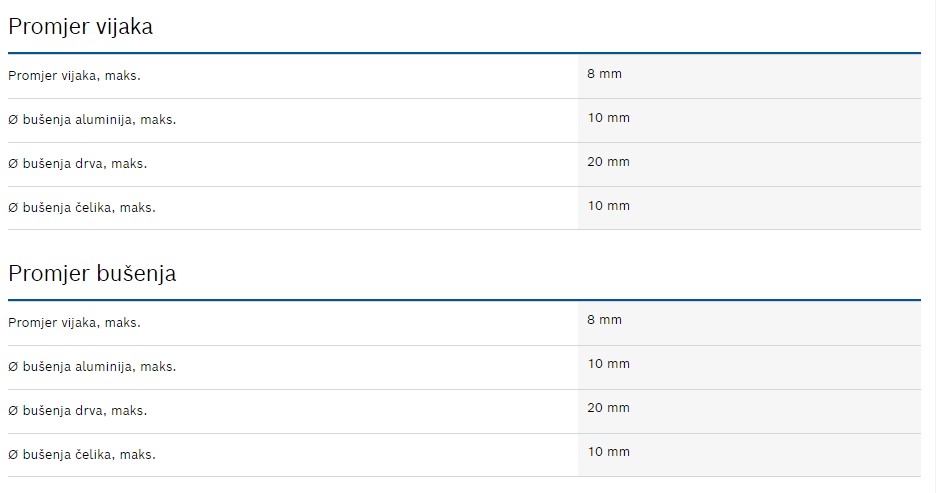Click aluminium 10 mm value in Promjer bušenja section
The width and height of the screenshot is (936, 493).
point(609,364)
